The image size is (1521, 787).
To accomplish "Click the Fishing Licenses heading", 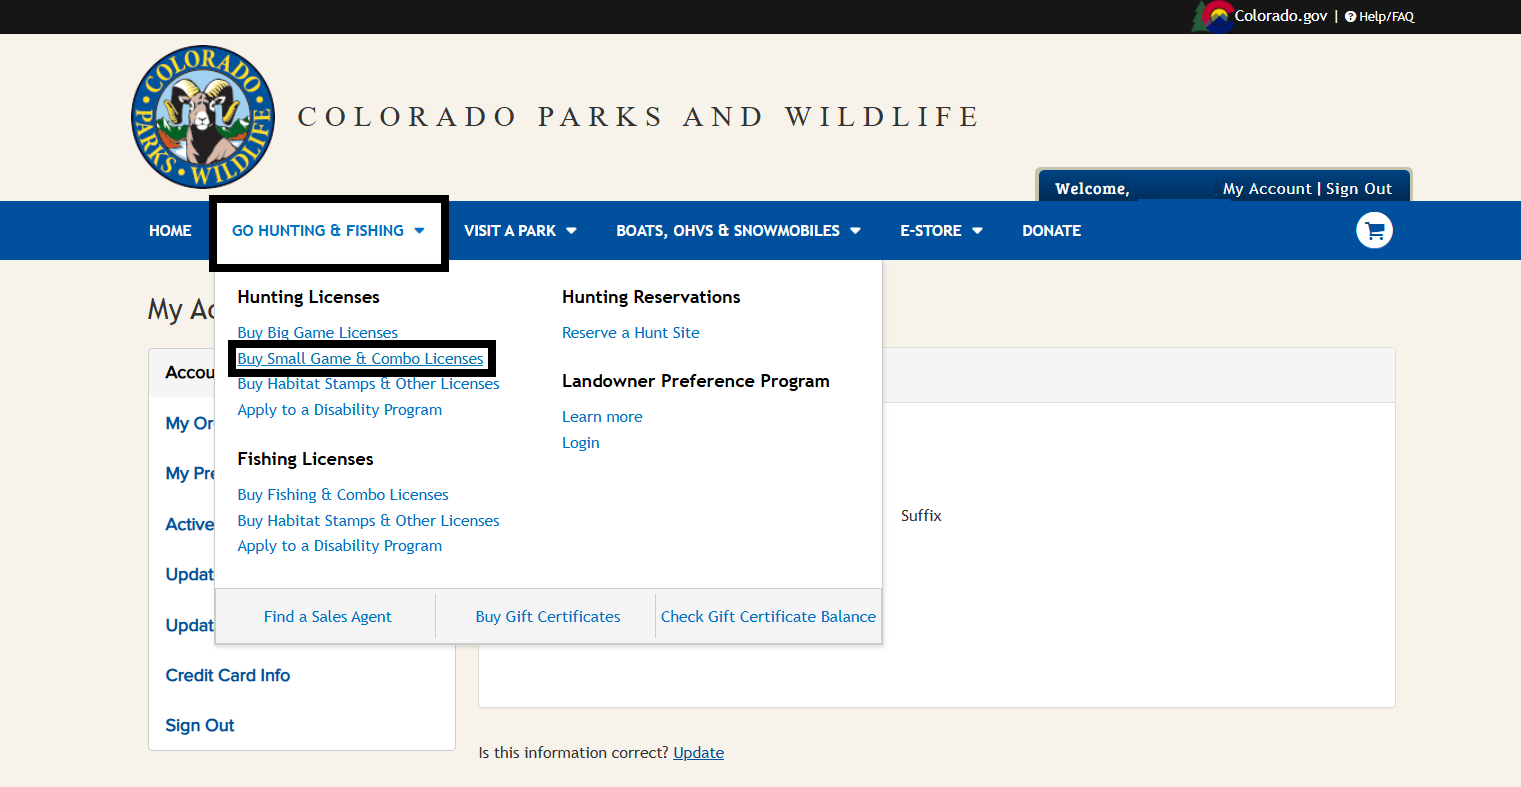I will coord(305,459).
